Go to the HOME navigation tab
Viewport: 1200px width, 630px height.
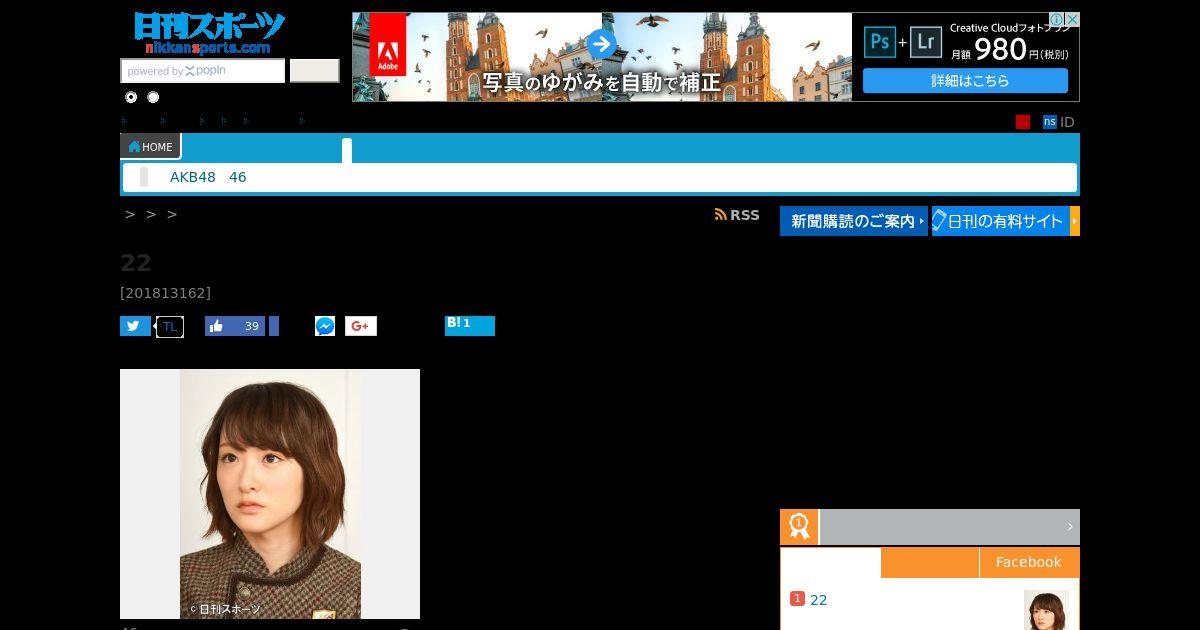click(x=150, y=147)
